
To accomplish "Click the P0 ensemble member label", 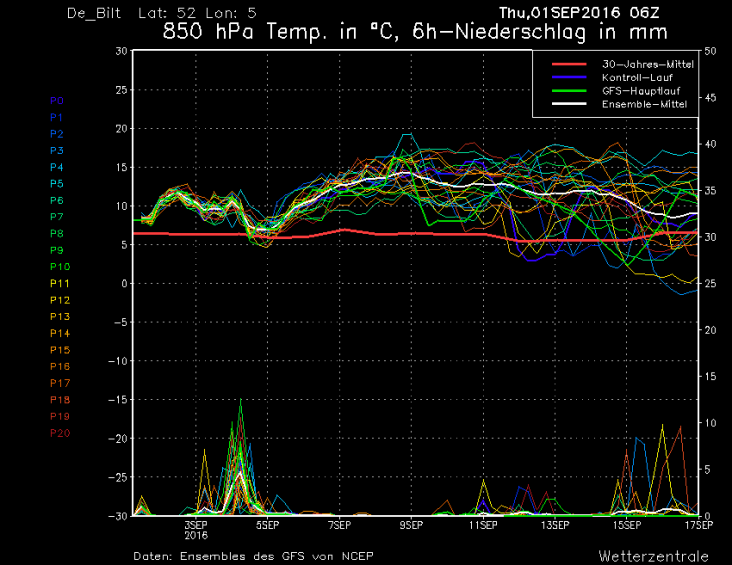I will (56, 101).
